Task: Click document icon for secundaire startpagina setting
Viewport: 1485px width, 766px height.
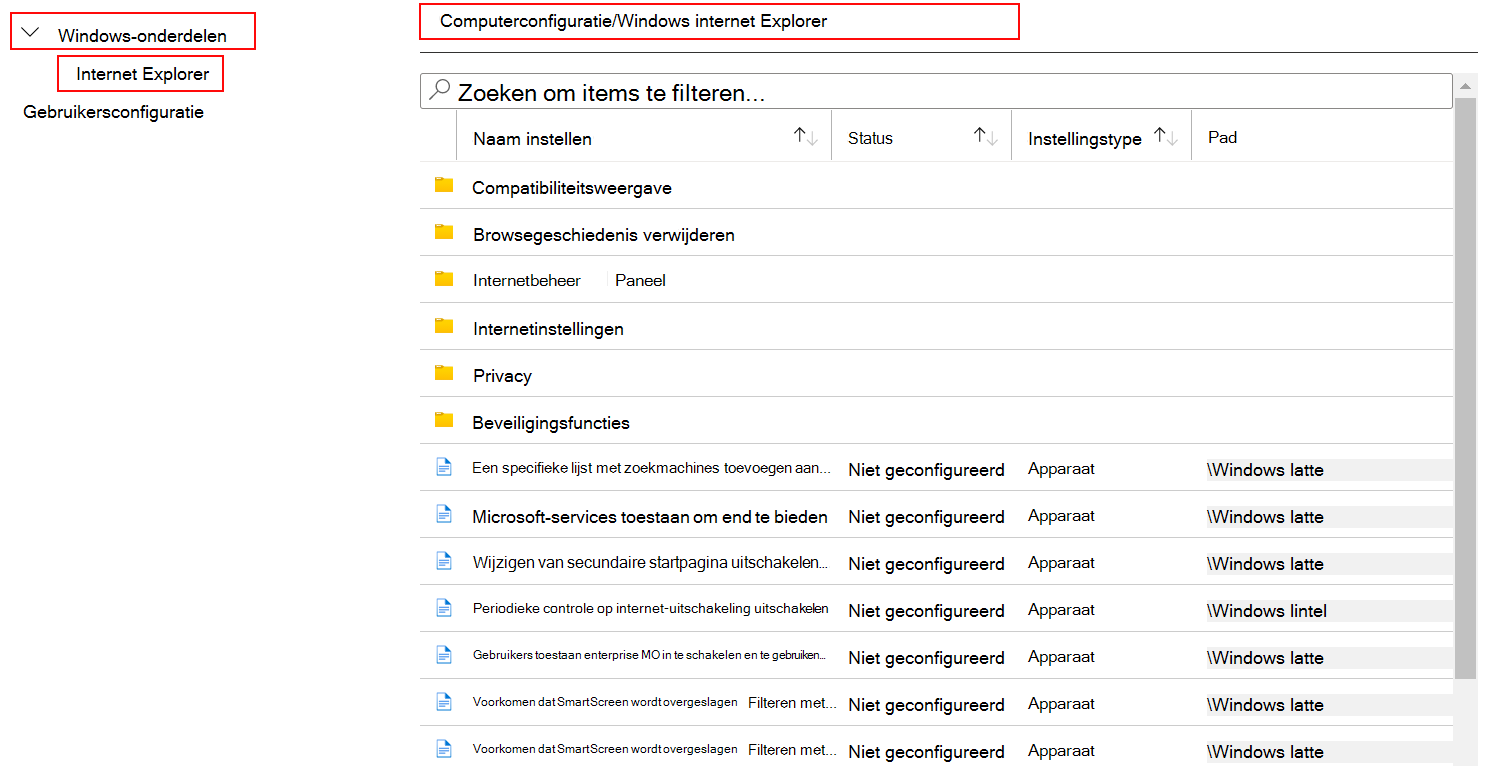Action: pyautogui.click(x=444, y=561)
